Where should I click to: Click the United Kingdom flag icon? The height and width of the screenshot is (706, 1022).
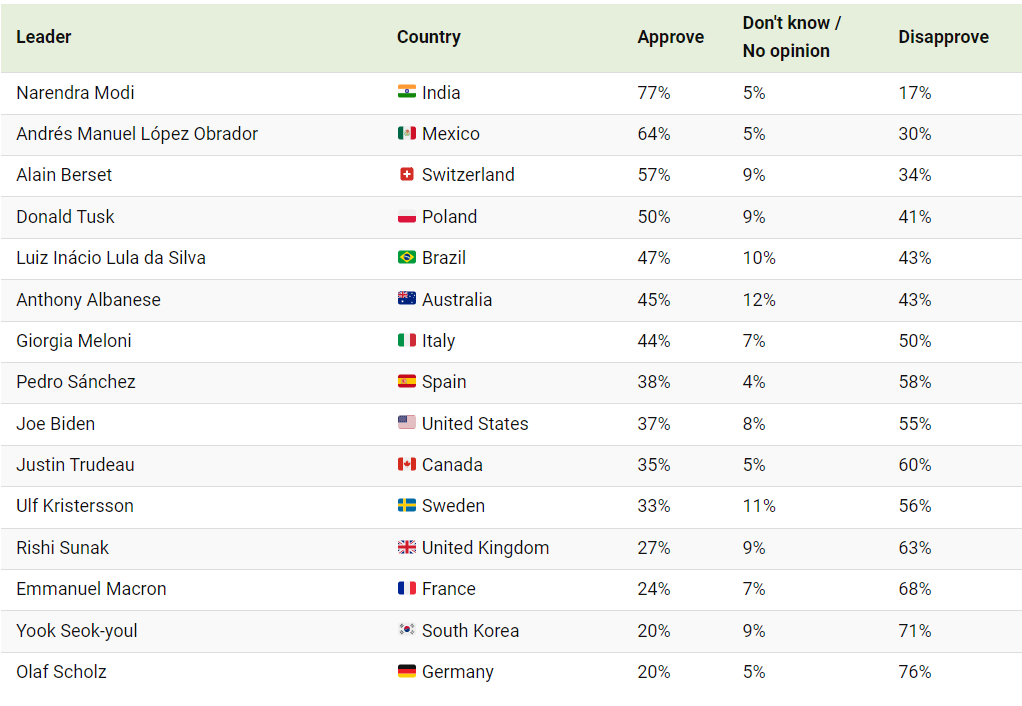click(x=407, y=547)
